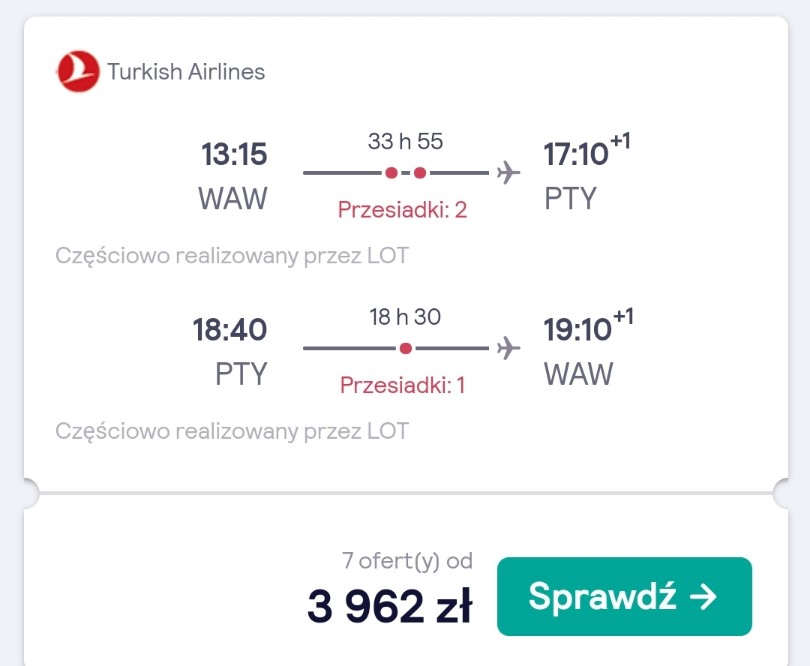The image size is (810, 666).
Task: Click first 'Częściowo realizowany przez LOT' note
Action: [x=232, y=256]
